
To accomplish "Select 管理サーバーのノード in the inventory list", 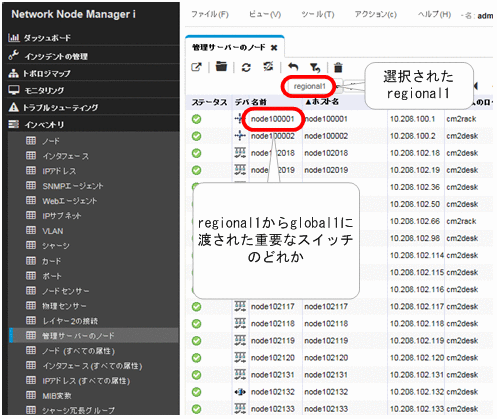I will point(95,336).
